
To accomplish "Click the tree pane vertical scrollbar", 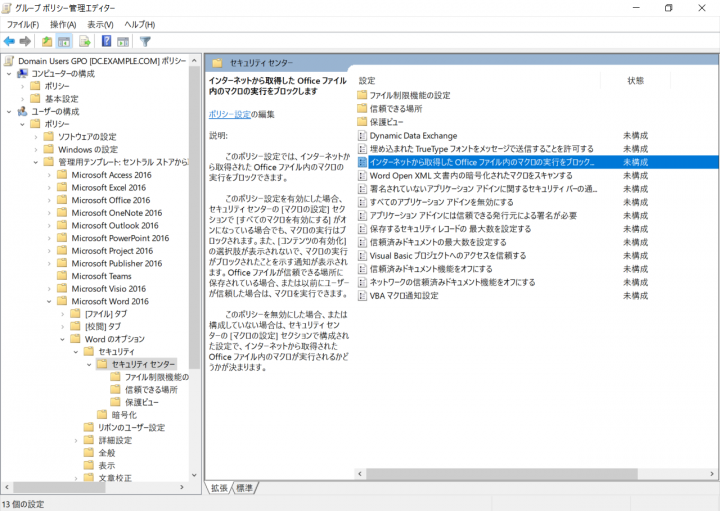I will (194, 217).
